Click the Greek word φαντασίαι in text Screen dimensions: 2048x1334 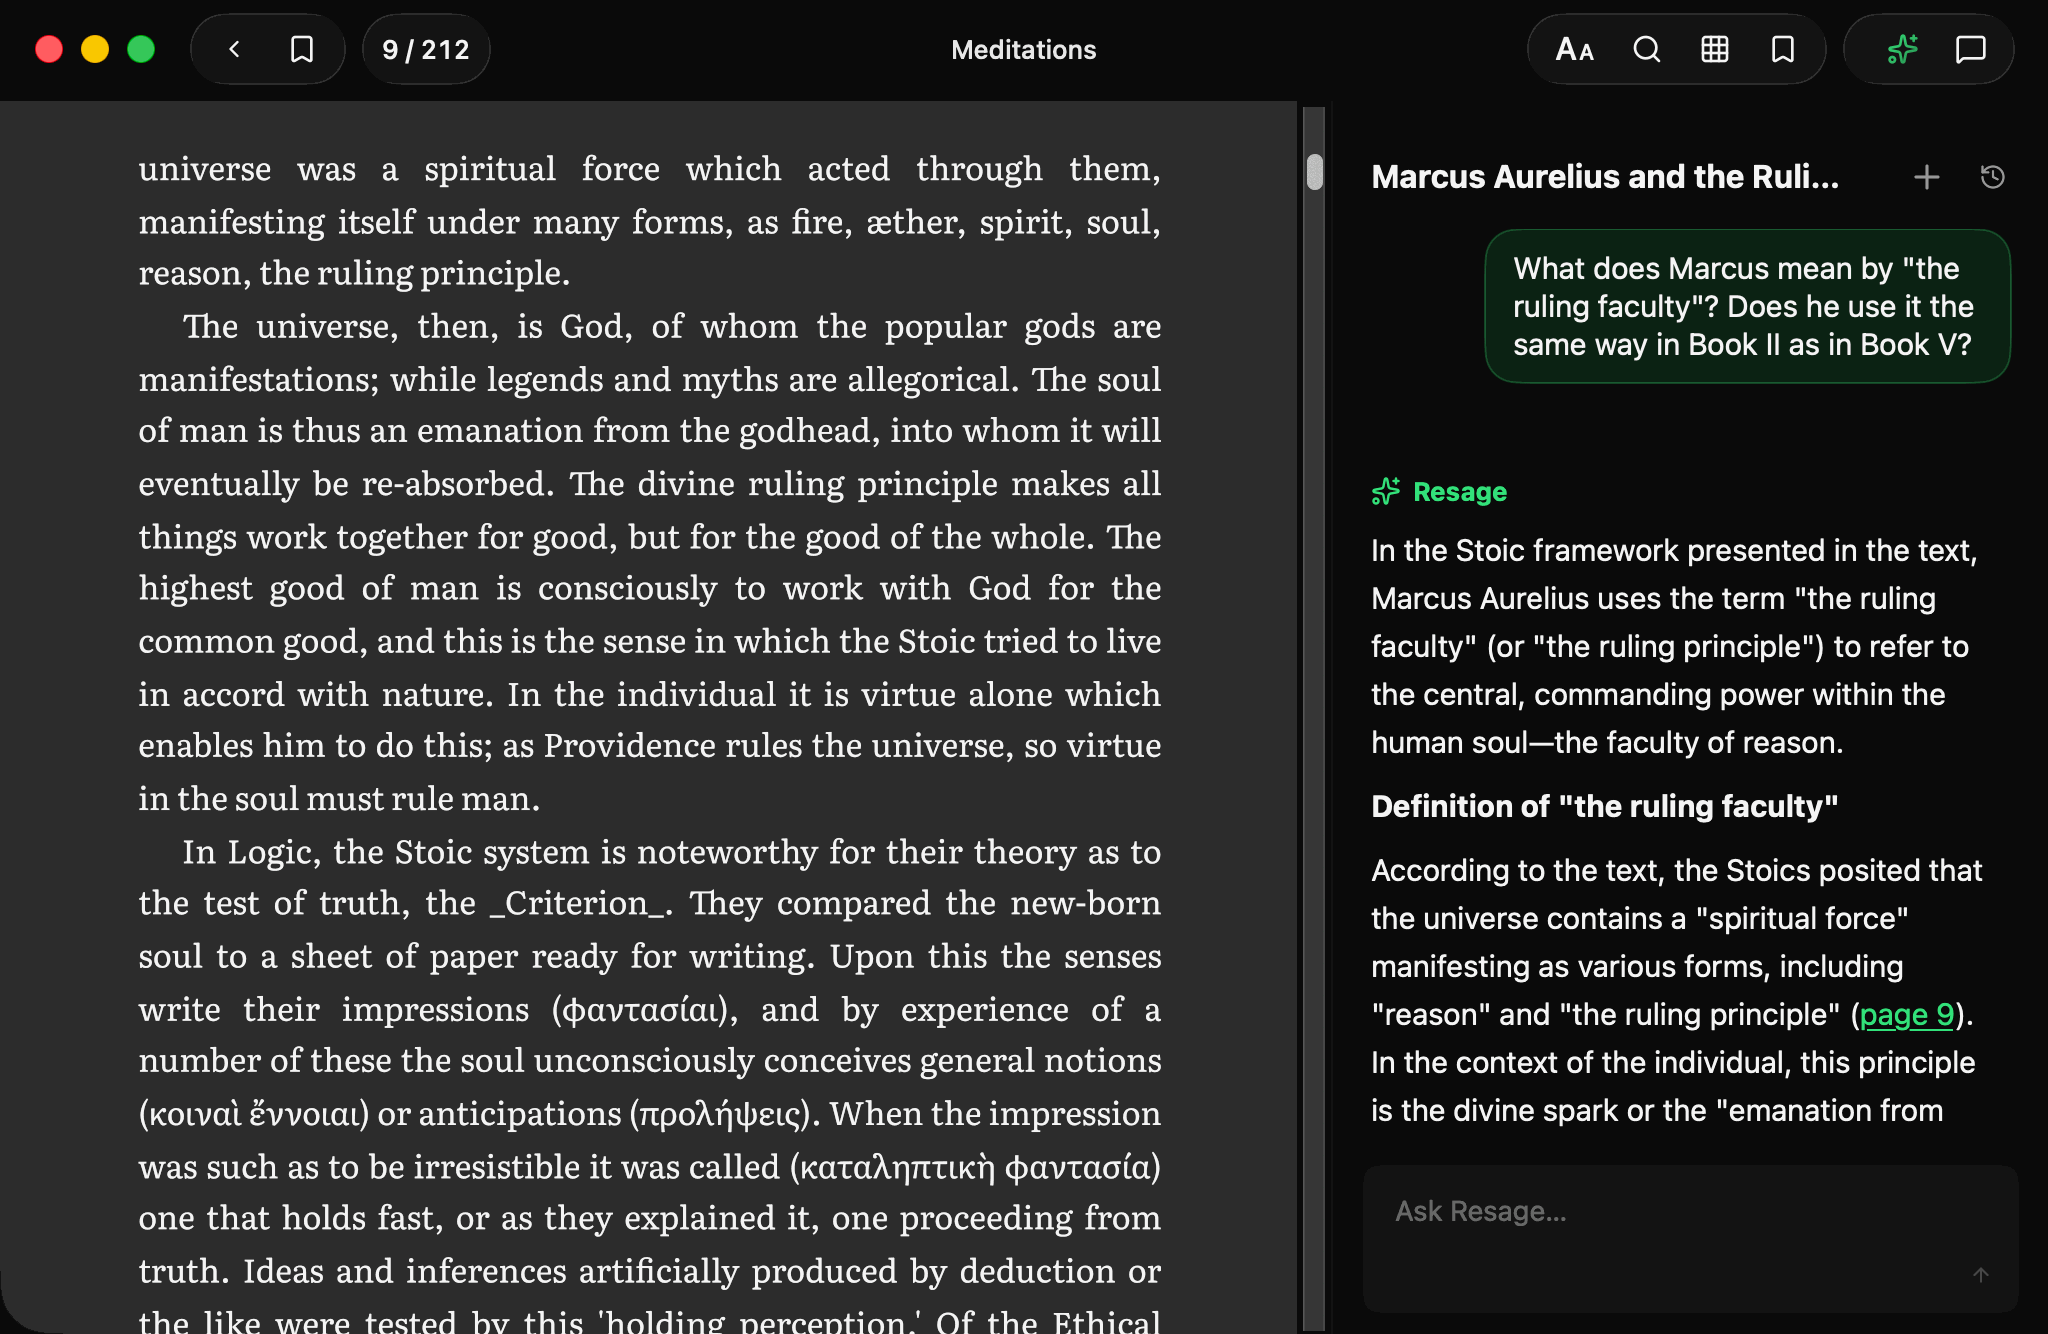point(644,1010)
